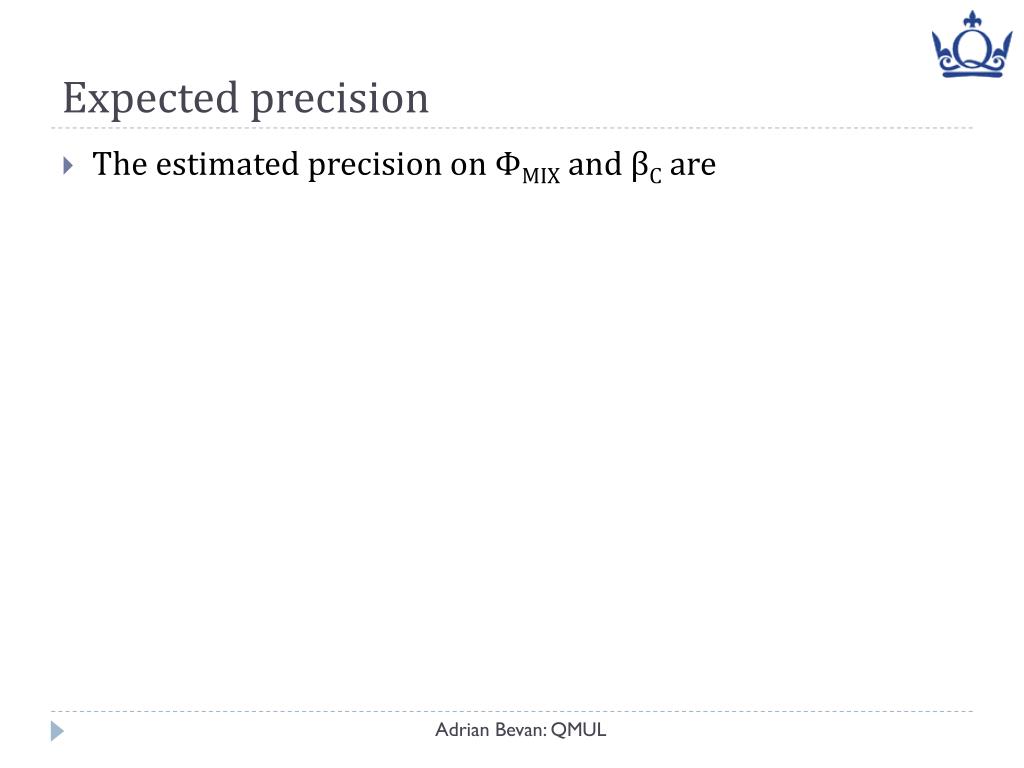Click the dashed line above the footer
Image resolution: width=1024 pixels, height=768 pixels.
coord(512,711)
